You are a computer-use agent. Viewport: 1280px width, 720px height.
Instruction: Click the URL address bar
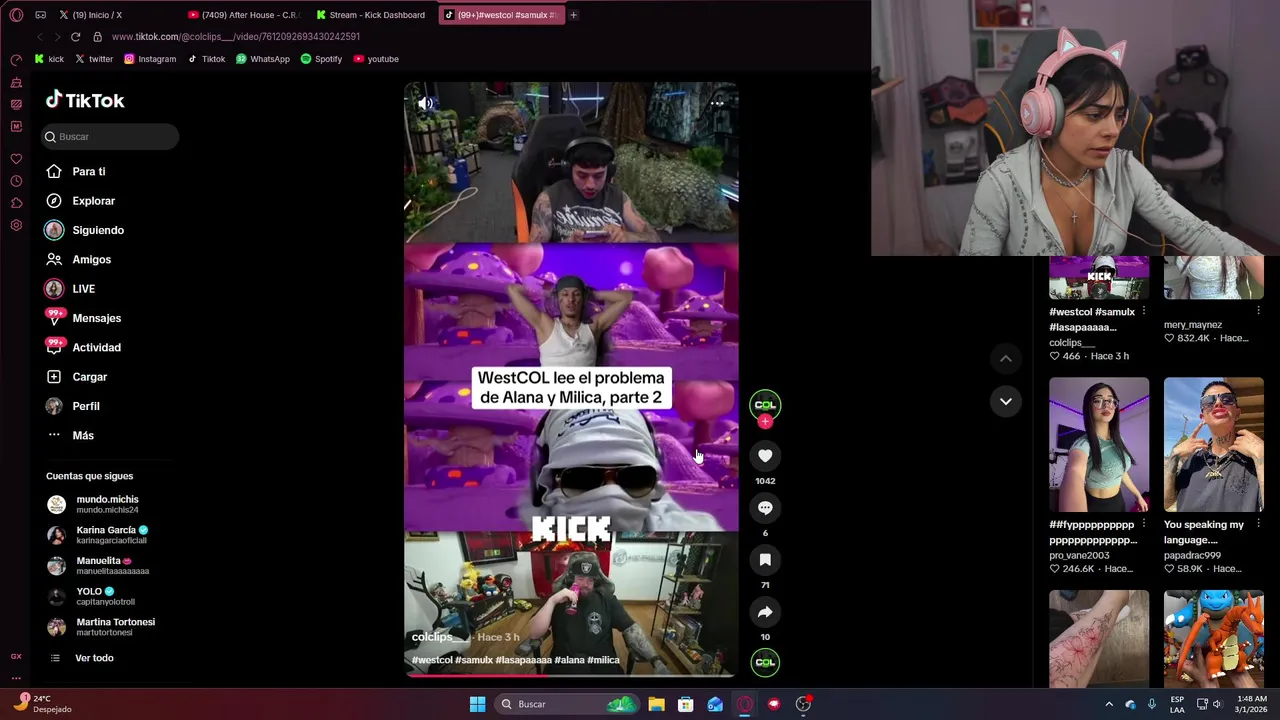coord(235,37)
